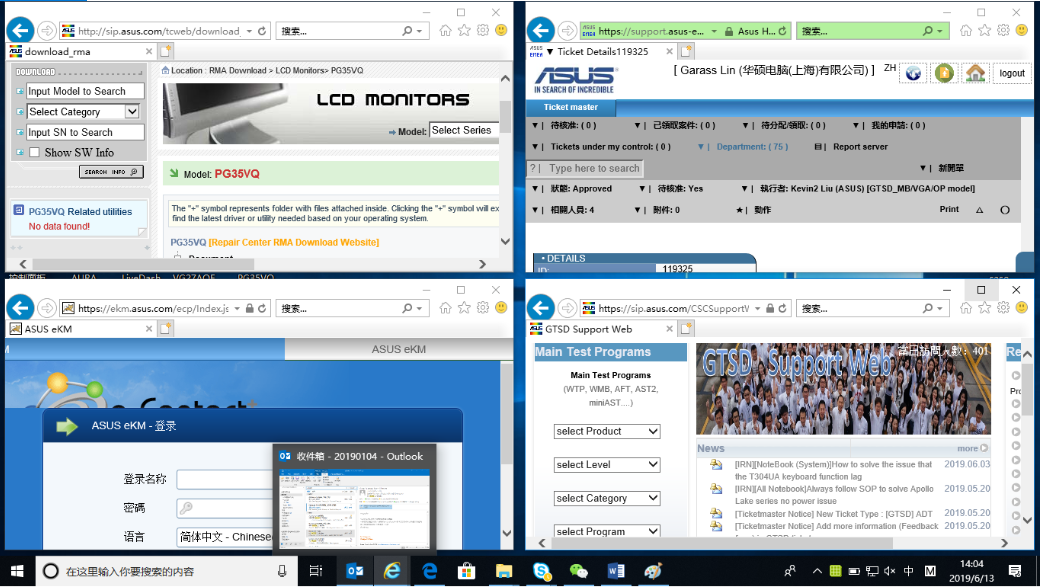
Task: Click the SEARCH INFO button
Action: [x=111, y=172]
